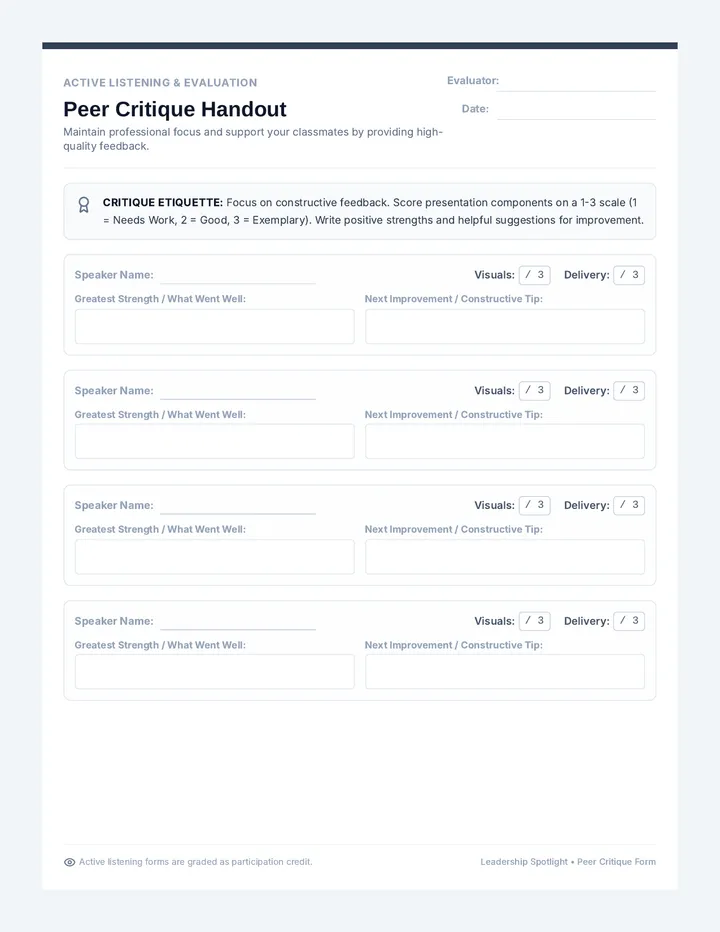Select fourth speaker's Visuals score box
This screenshot has height=932, width=720.
click(x=535, y=621)
